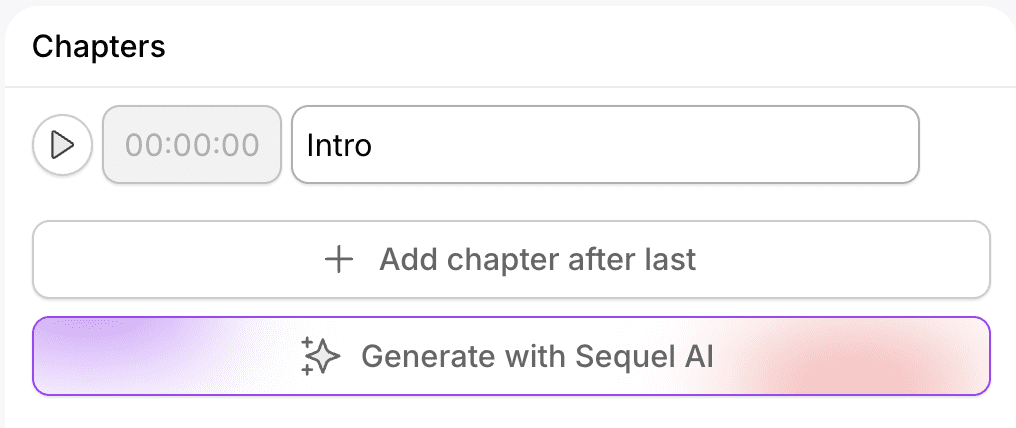Select the Chapters section heading
This screenshot has width=1016, height=428.
98,46
